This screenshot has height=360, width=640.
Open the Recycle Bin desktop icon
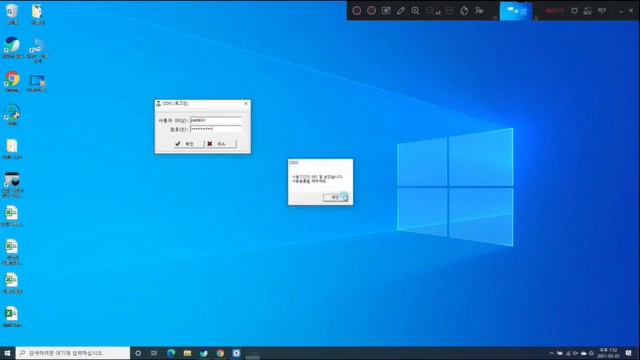click(x=12, y=14)
